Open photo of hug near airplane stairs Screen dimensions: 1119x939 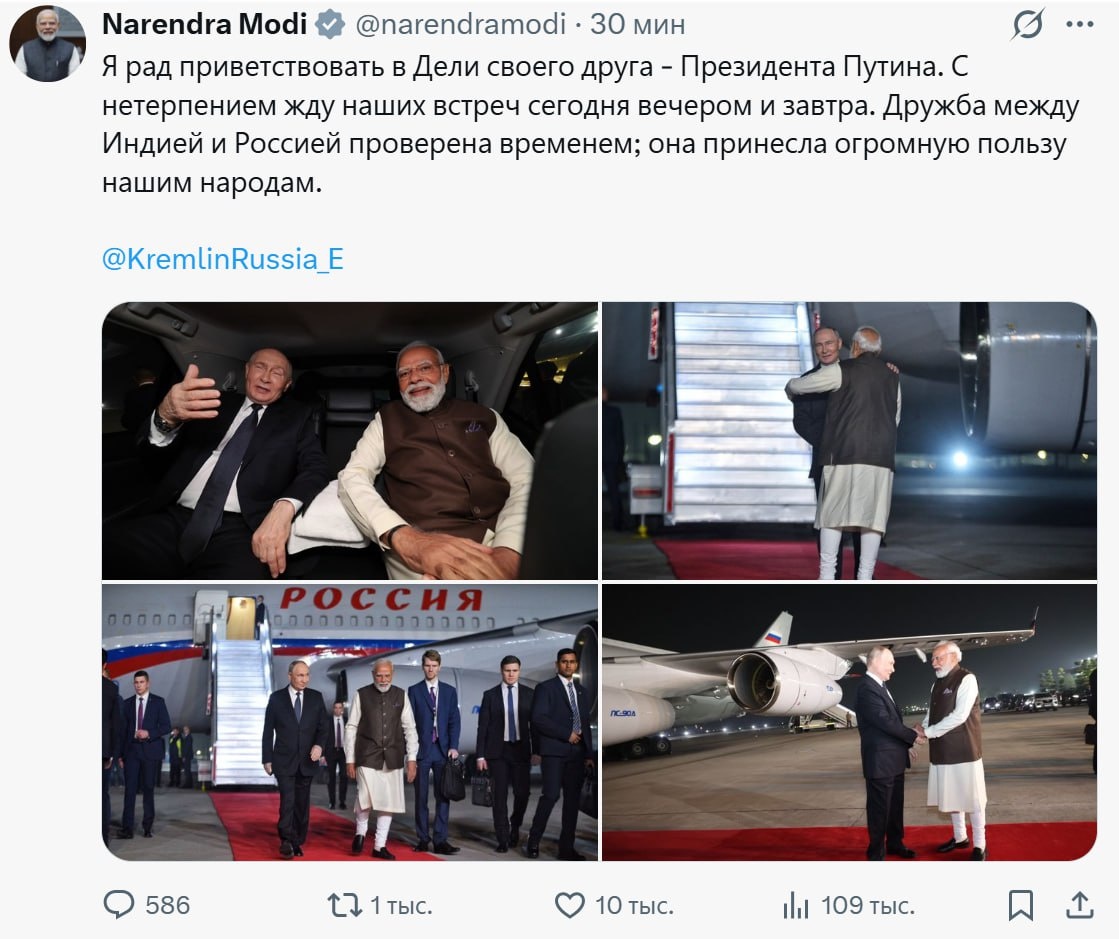[849, 440]
